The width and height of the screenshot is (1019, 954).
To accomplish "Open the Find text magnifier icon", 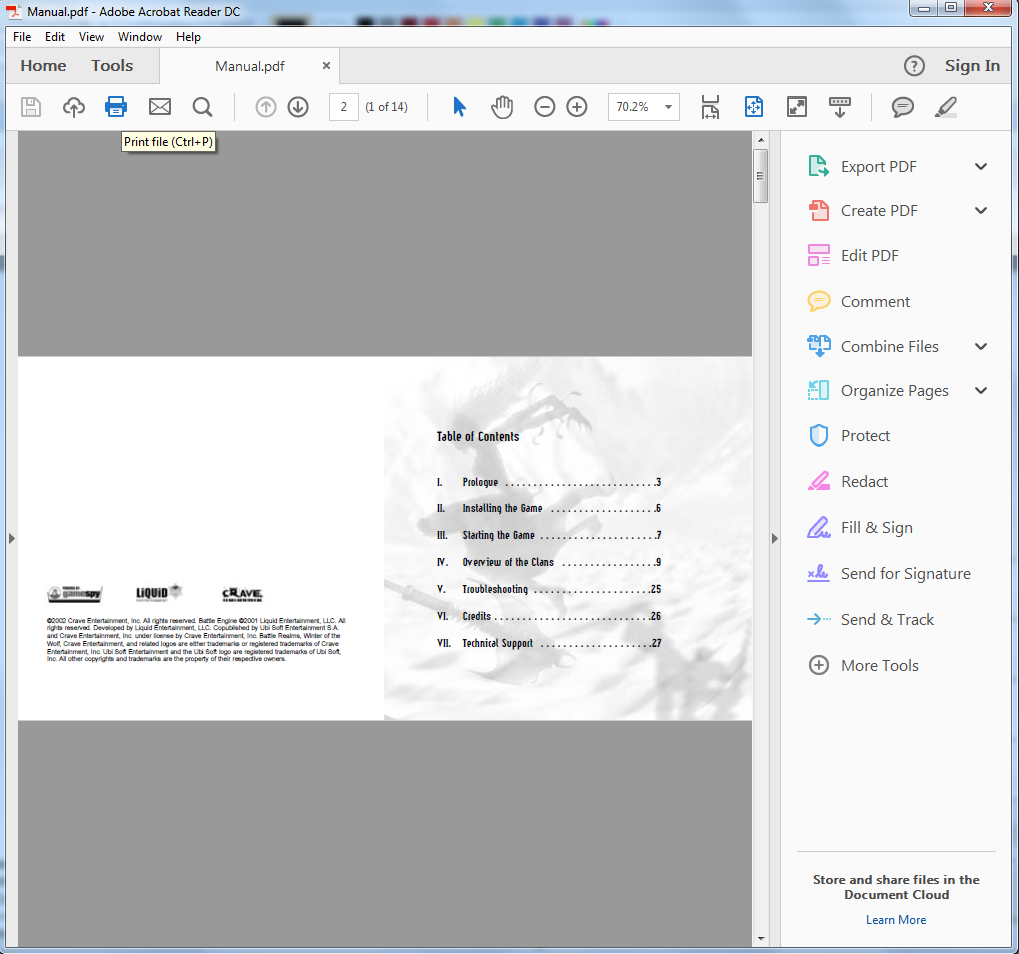I will coord(202,107).
